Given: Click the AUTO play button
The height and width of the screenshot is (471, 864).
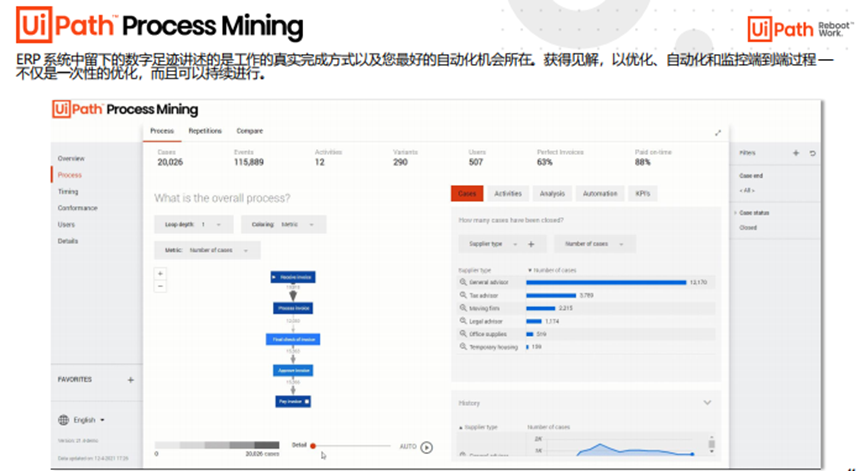Looking at the screenshot, I should coord(426,447).
